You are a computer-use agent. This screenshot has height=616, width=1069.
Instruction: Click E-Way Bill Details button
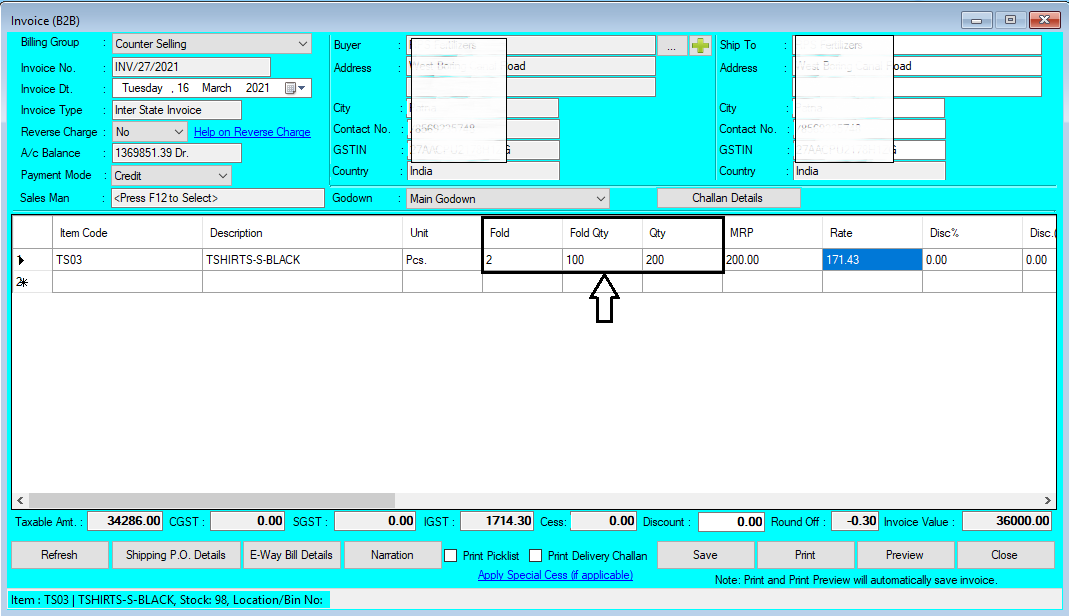(x=292, y=555)
